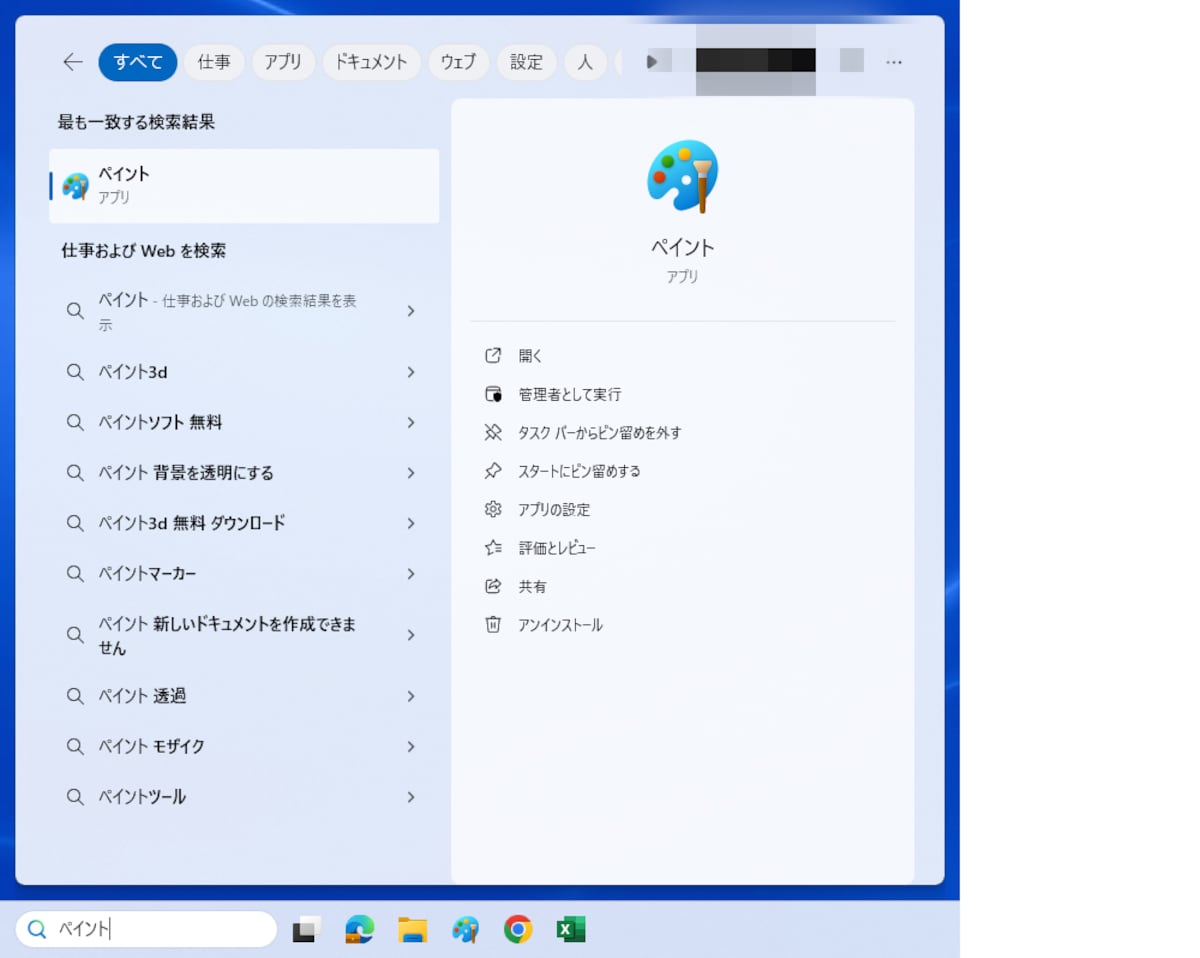Click タスク バーからピン留めを外す

coord(599,433)
